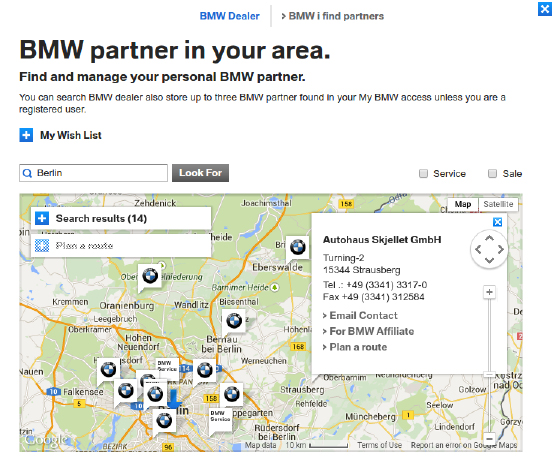554x469 pixels.
Task: Open BMW i find partners tab
Action: tap(332, 16)
